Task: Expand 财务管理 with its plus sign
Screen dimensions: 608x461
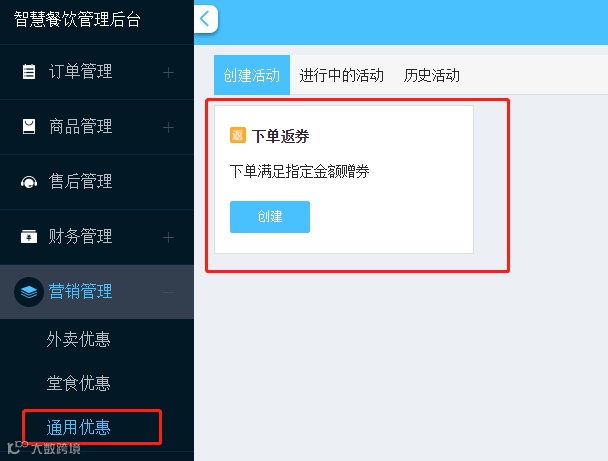Action: (x=168, y=238)
